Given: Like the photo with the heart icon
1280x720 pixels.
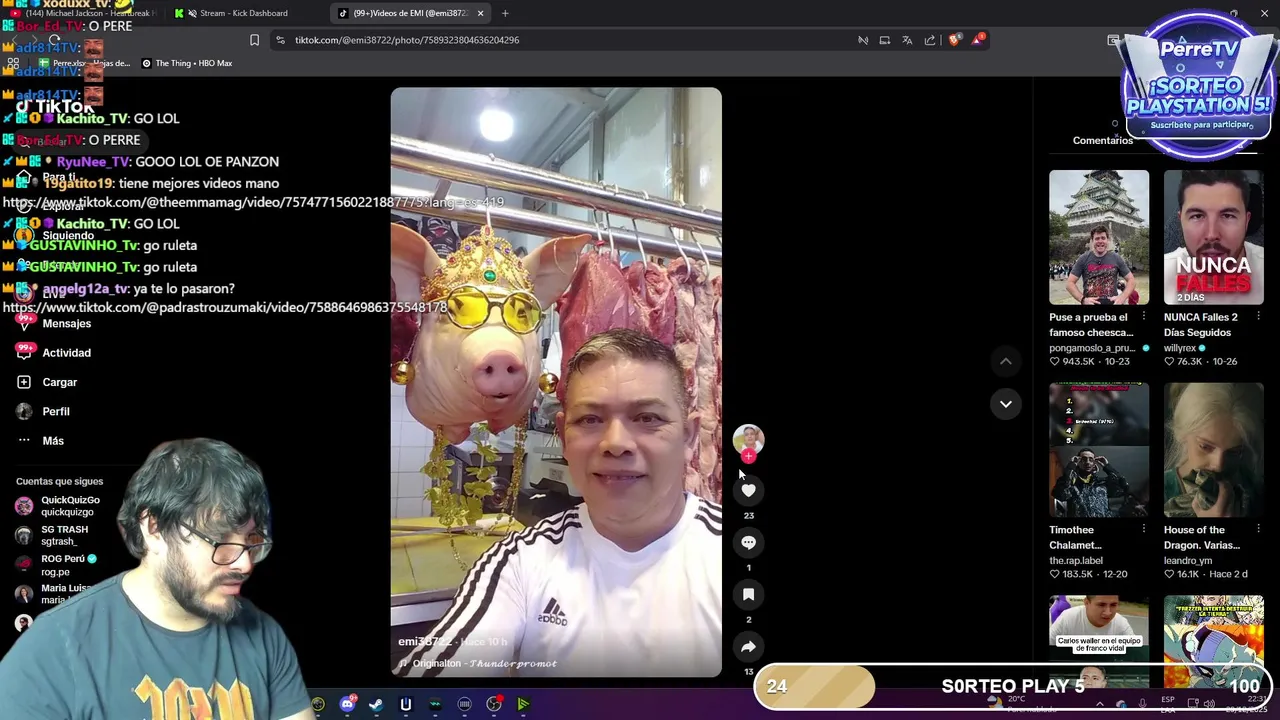Looking at the screenshot, I should tap(748, 490).
